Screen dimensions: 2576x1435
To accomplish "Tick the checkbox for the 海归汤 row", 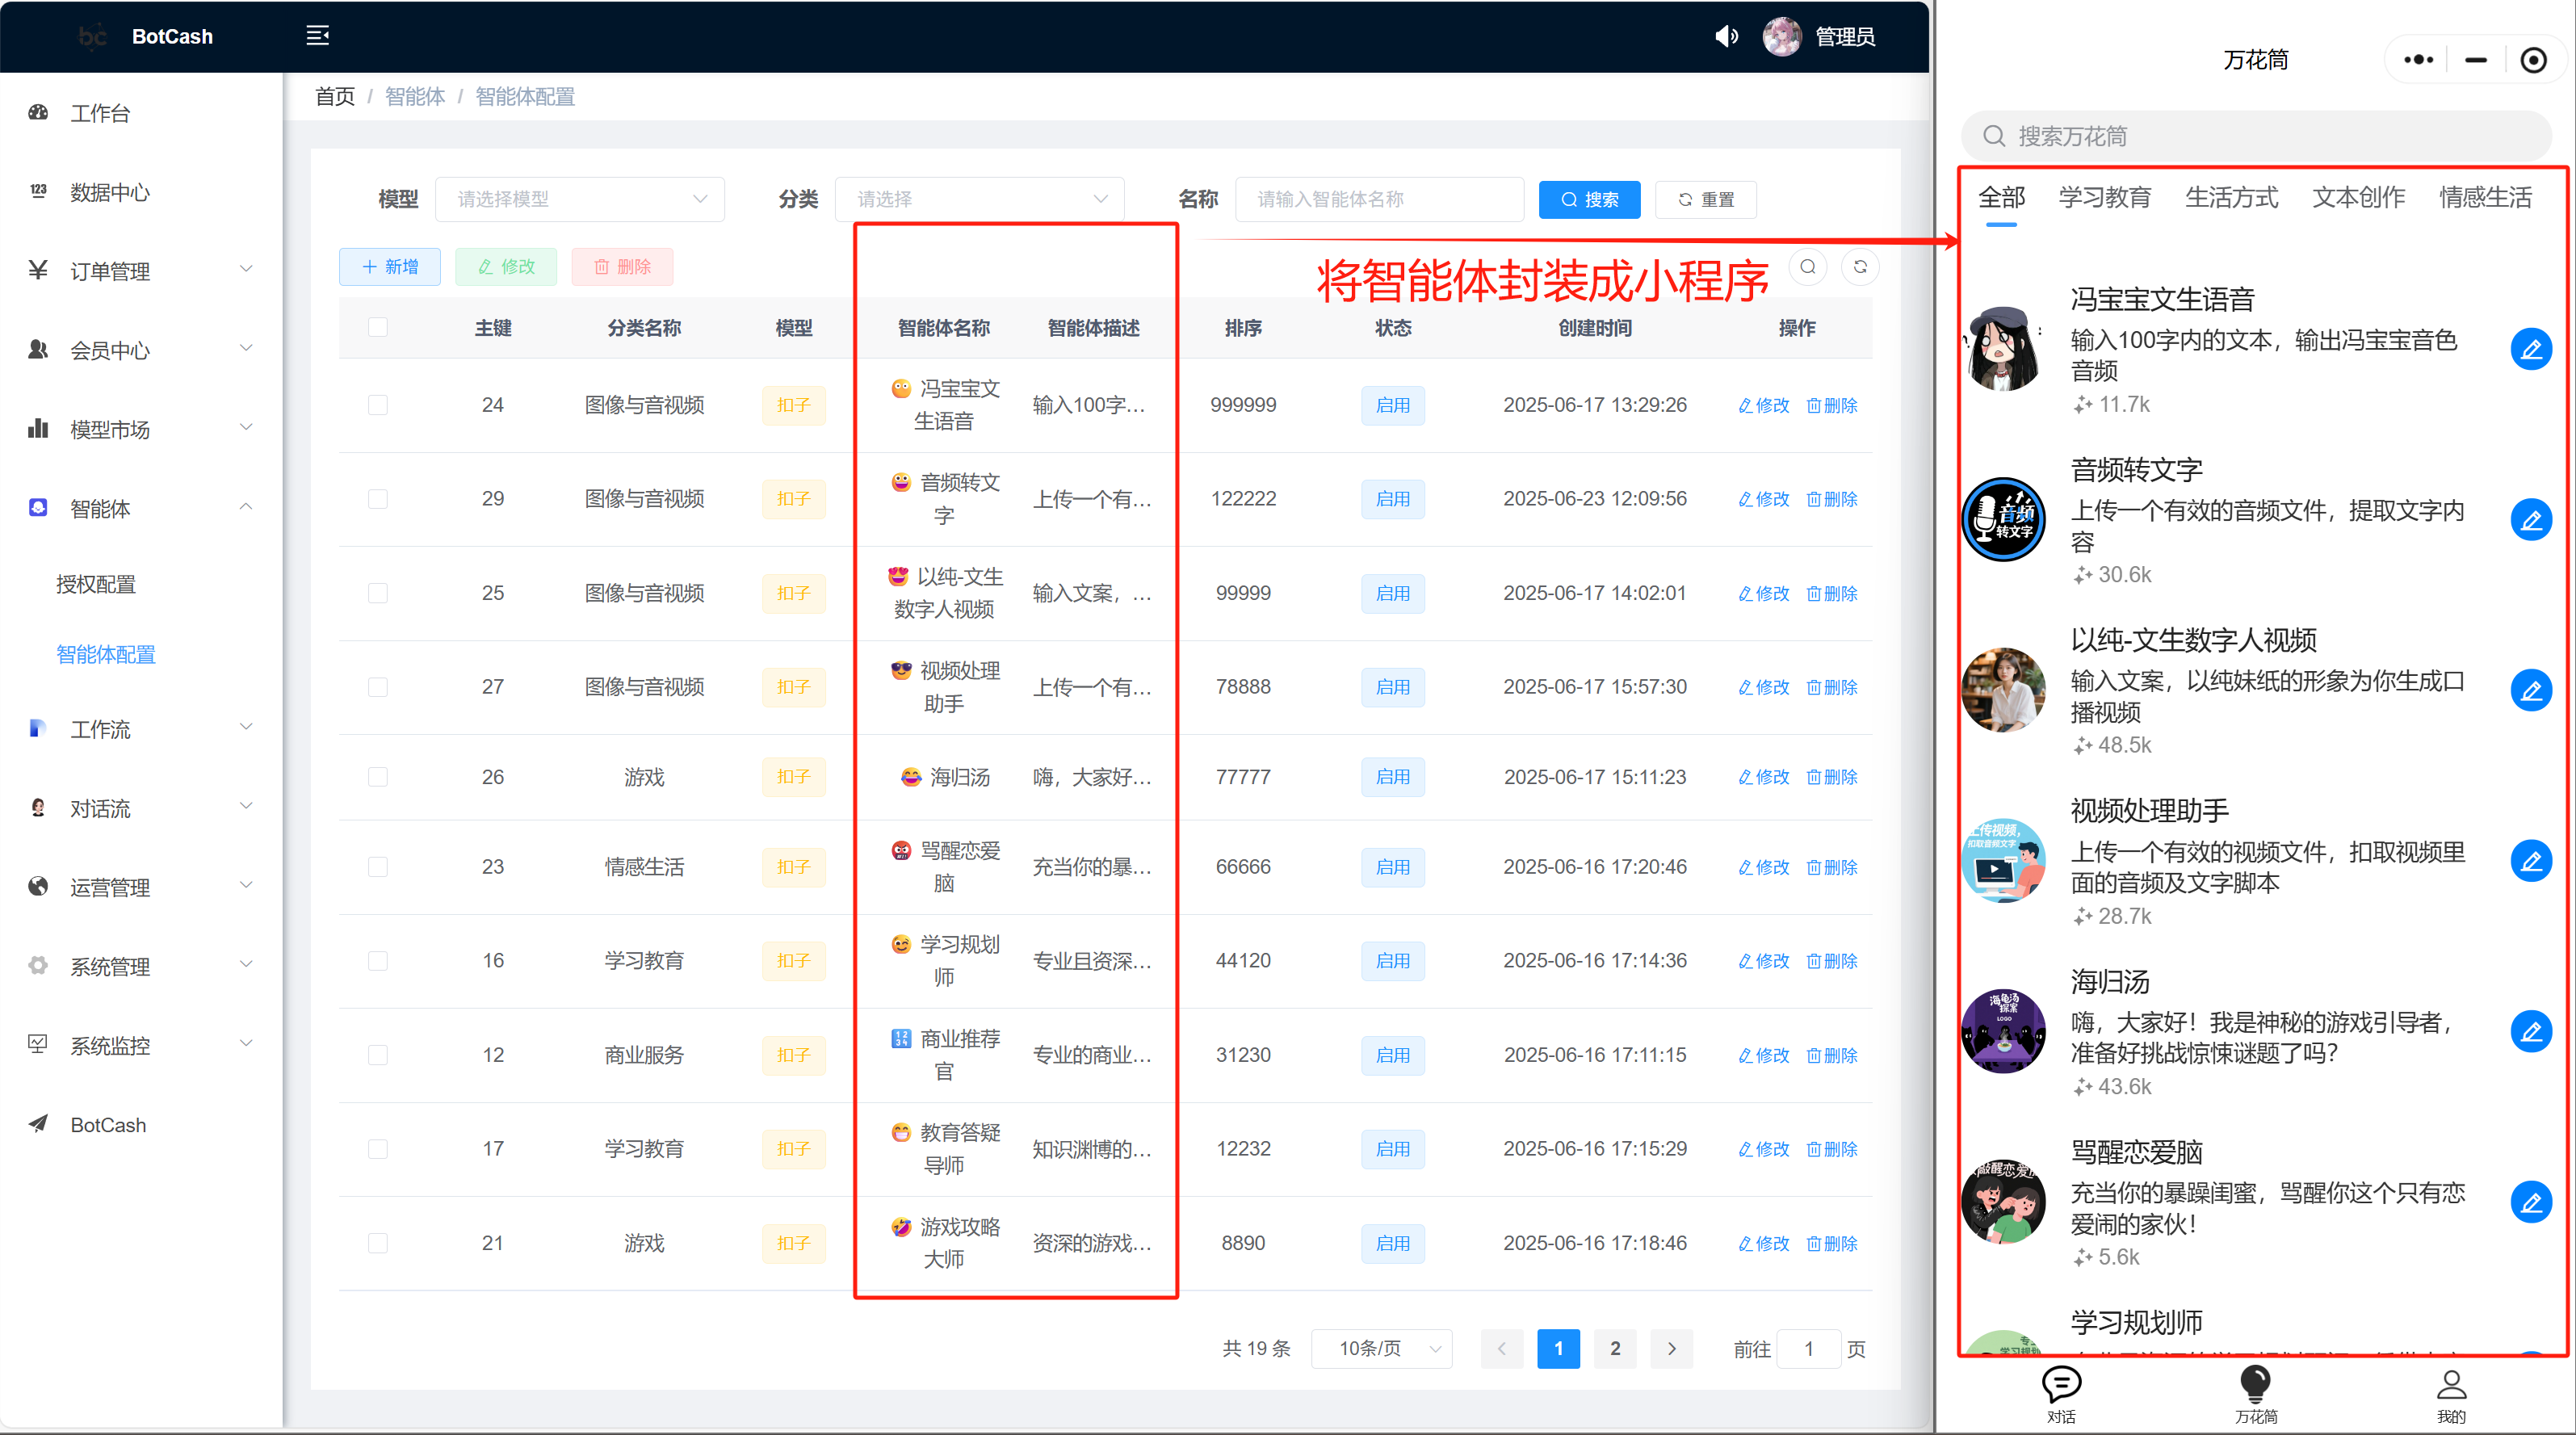I will tap(378, 777).
